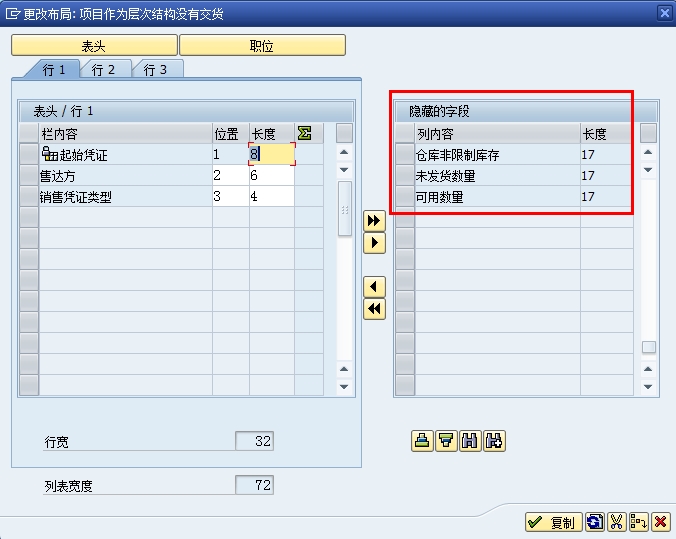
Task: Click the bottom scroll-up arrow of hidden fields
Action: 648,369
